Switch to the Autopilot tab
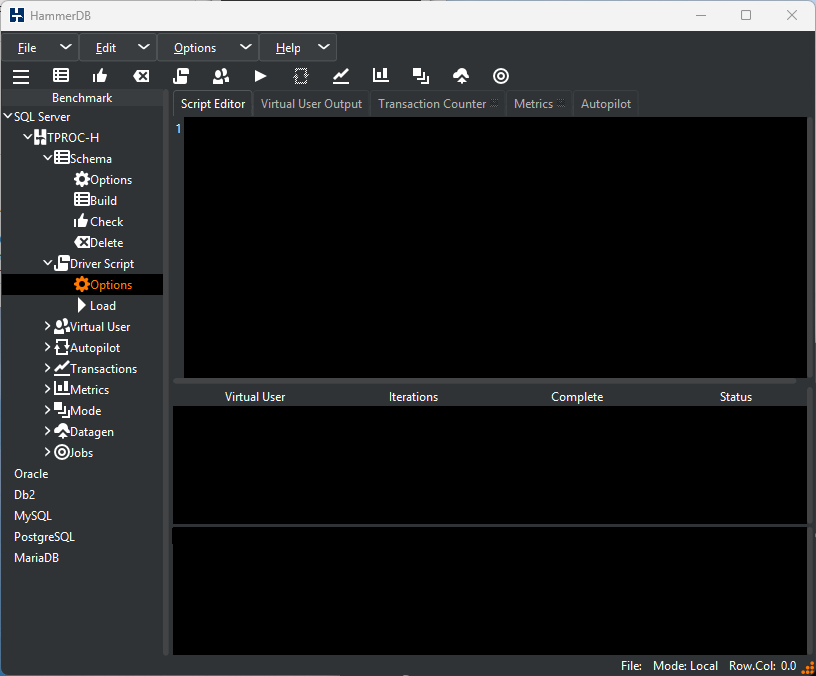 tap(606, 104)
